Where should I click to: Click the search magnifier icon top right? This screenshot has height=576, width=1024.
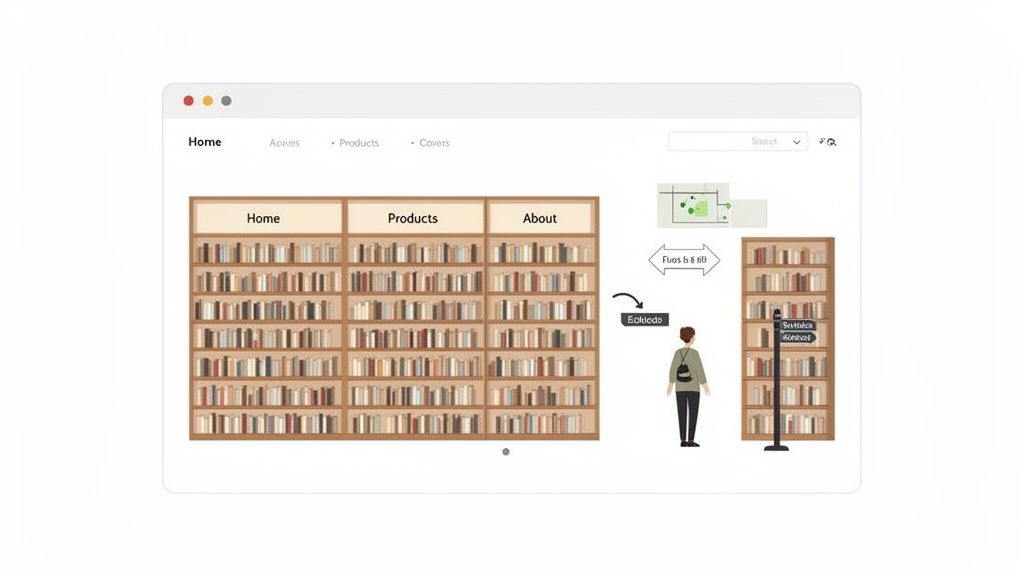coord(831,142)
